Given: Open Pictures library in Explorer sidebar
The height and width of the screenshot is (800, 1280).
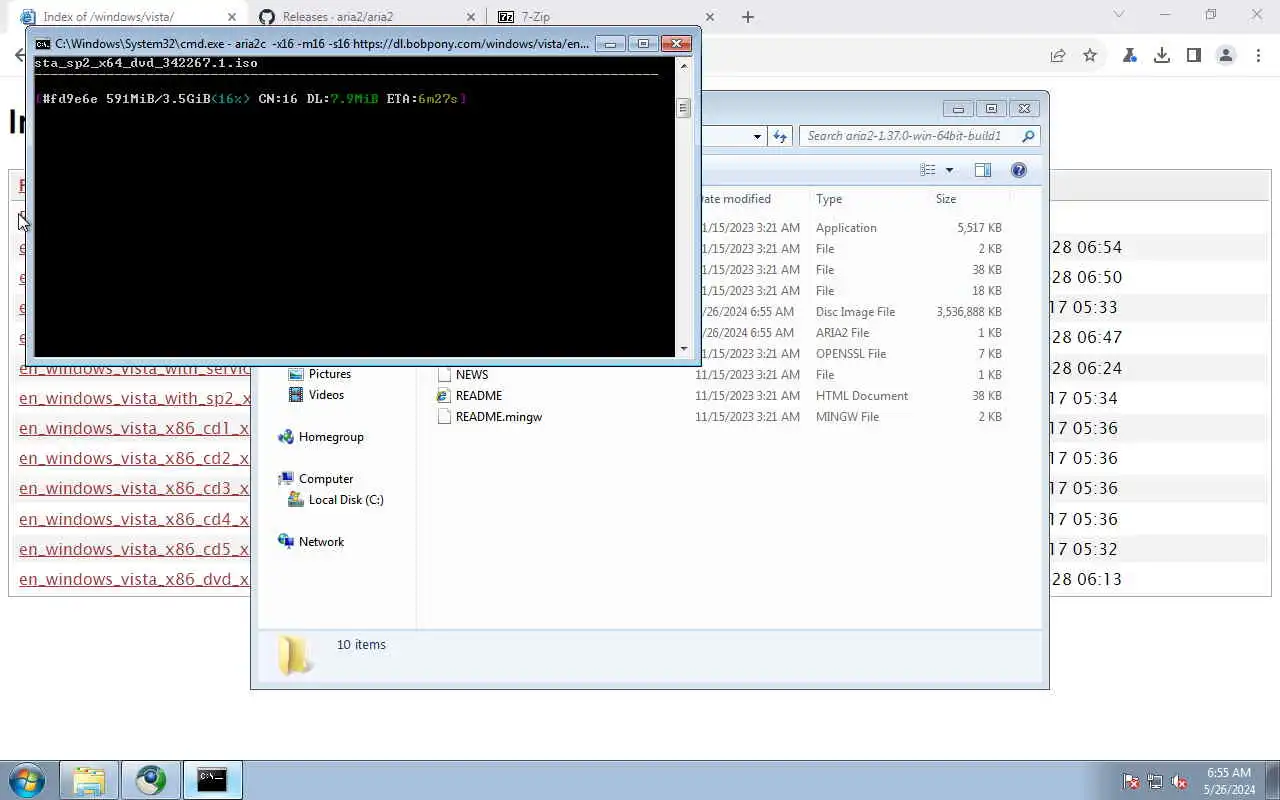Looking at the screenshot, I should pyautogui.click(x=329, y=374).
